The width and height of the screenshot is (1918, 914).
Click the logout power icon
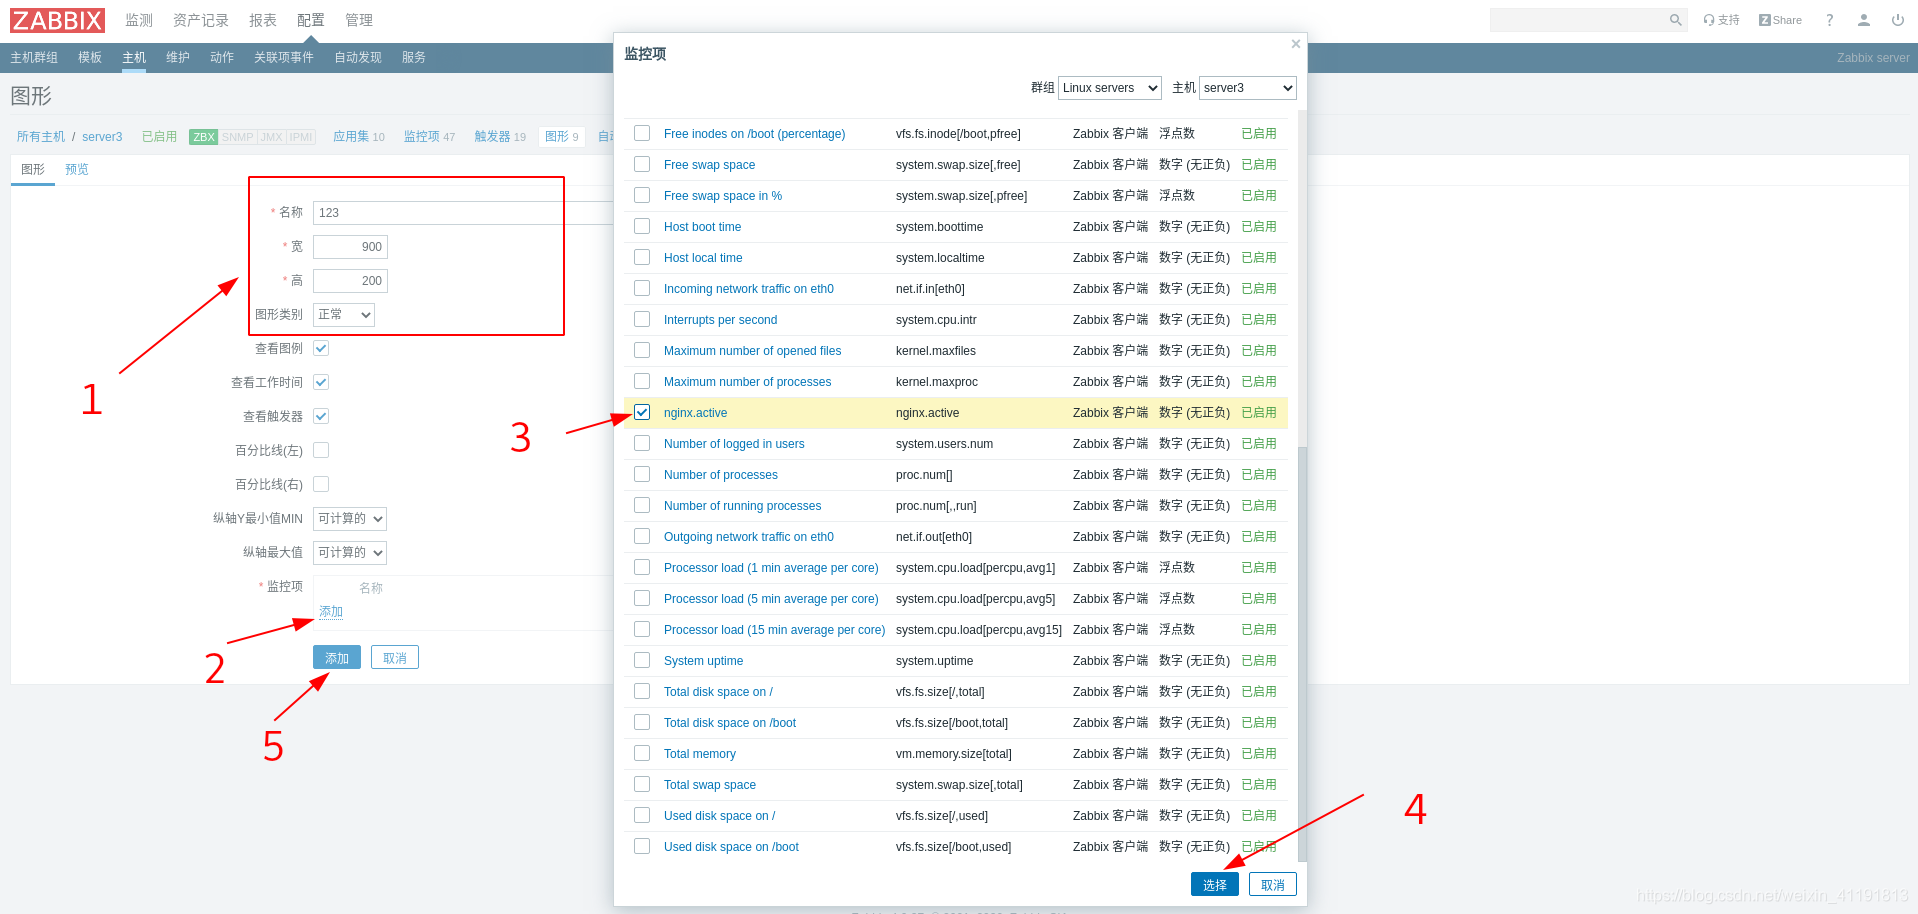(1898, 20)
